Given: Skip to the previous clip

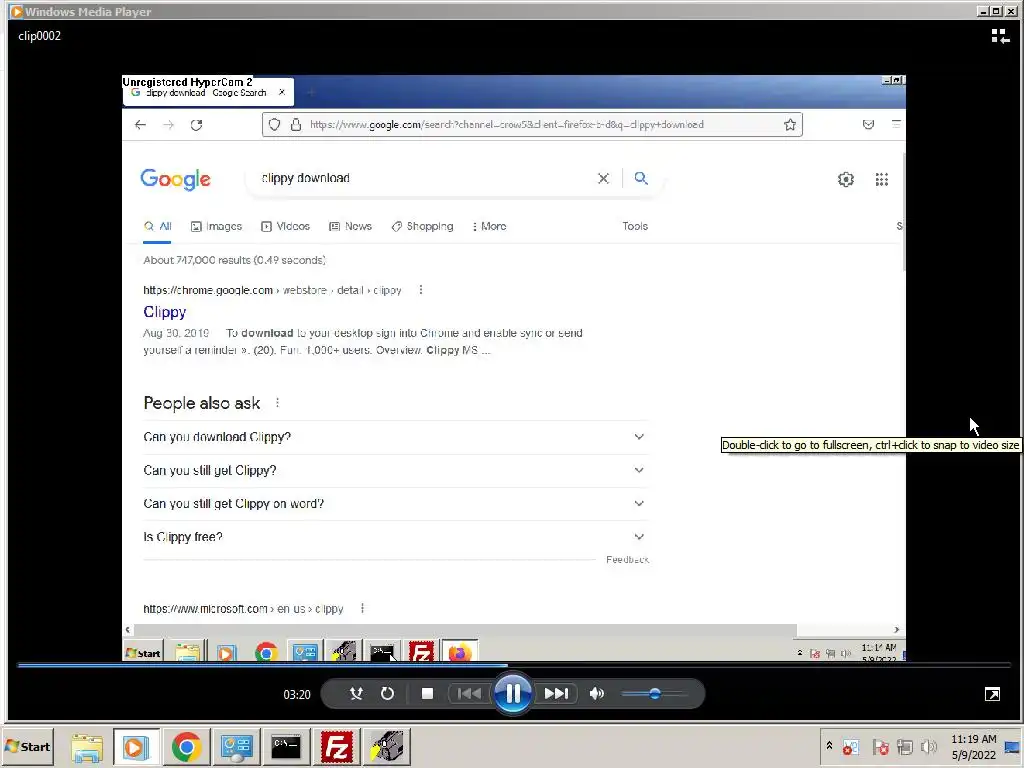Looking at the screenshot, I should pyautogui.click(x=469, y=694).
